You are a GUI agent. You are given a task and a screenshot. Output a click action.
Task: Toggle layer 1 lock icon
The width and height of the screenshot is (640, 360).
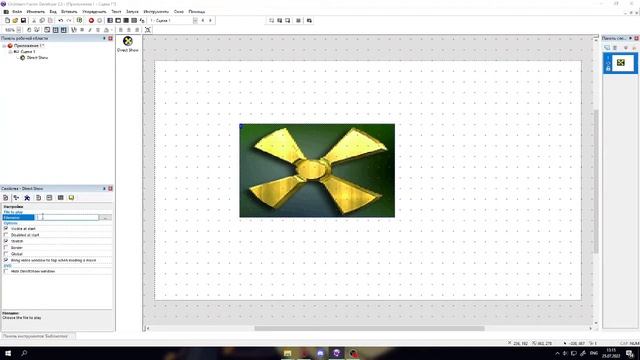click(x=608, y=69)
